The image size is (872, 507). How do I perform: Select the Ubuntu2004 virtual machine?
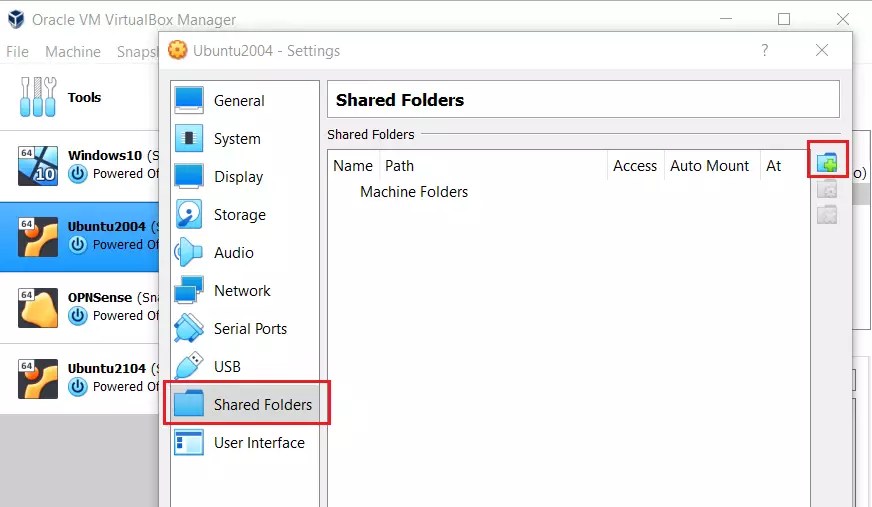tap(80, 237)
